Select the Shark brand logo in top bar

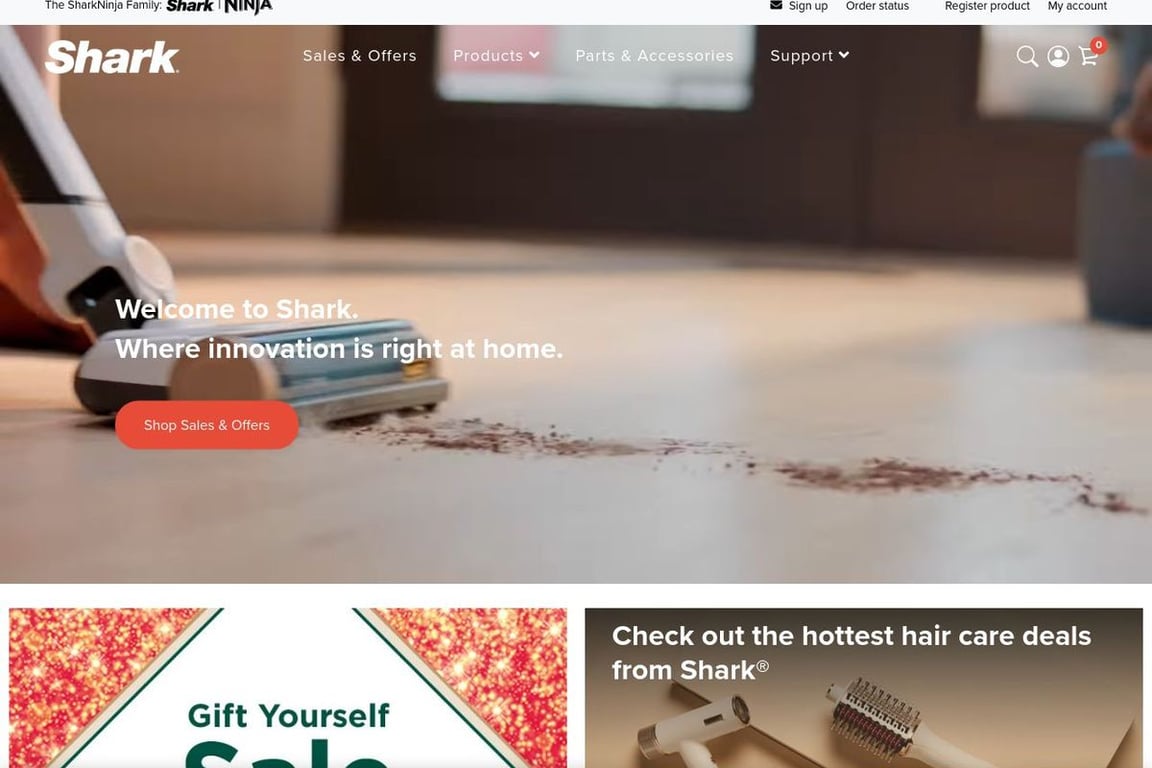point(190,7)
